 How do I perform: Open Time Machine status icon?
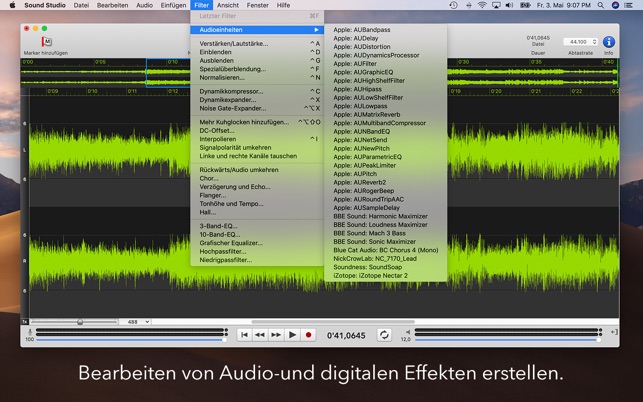(x=453, y=5)
